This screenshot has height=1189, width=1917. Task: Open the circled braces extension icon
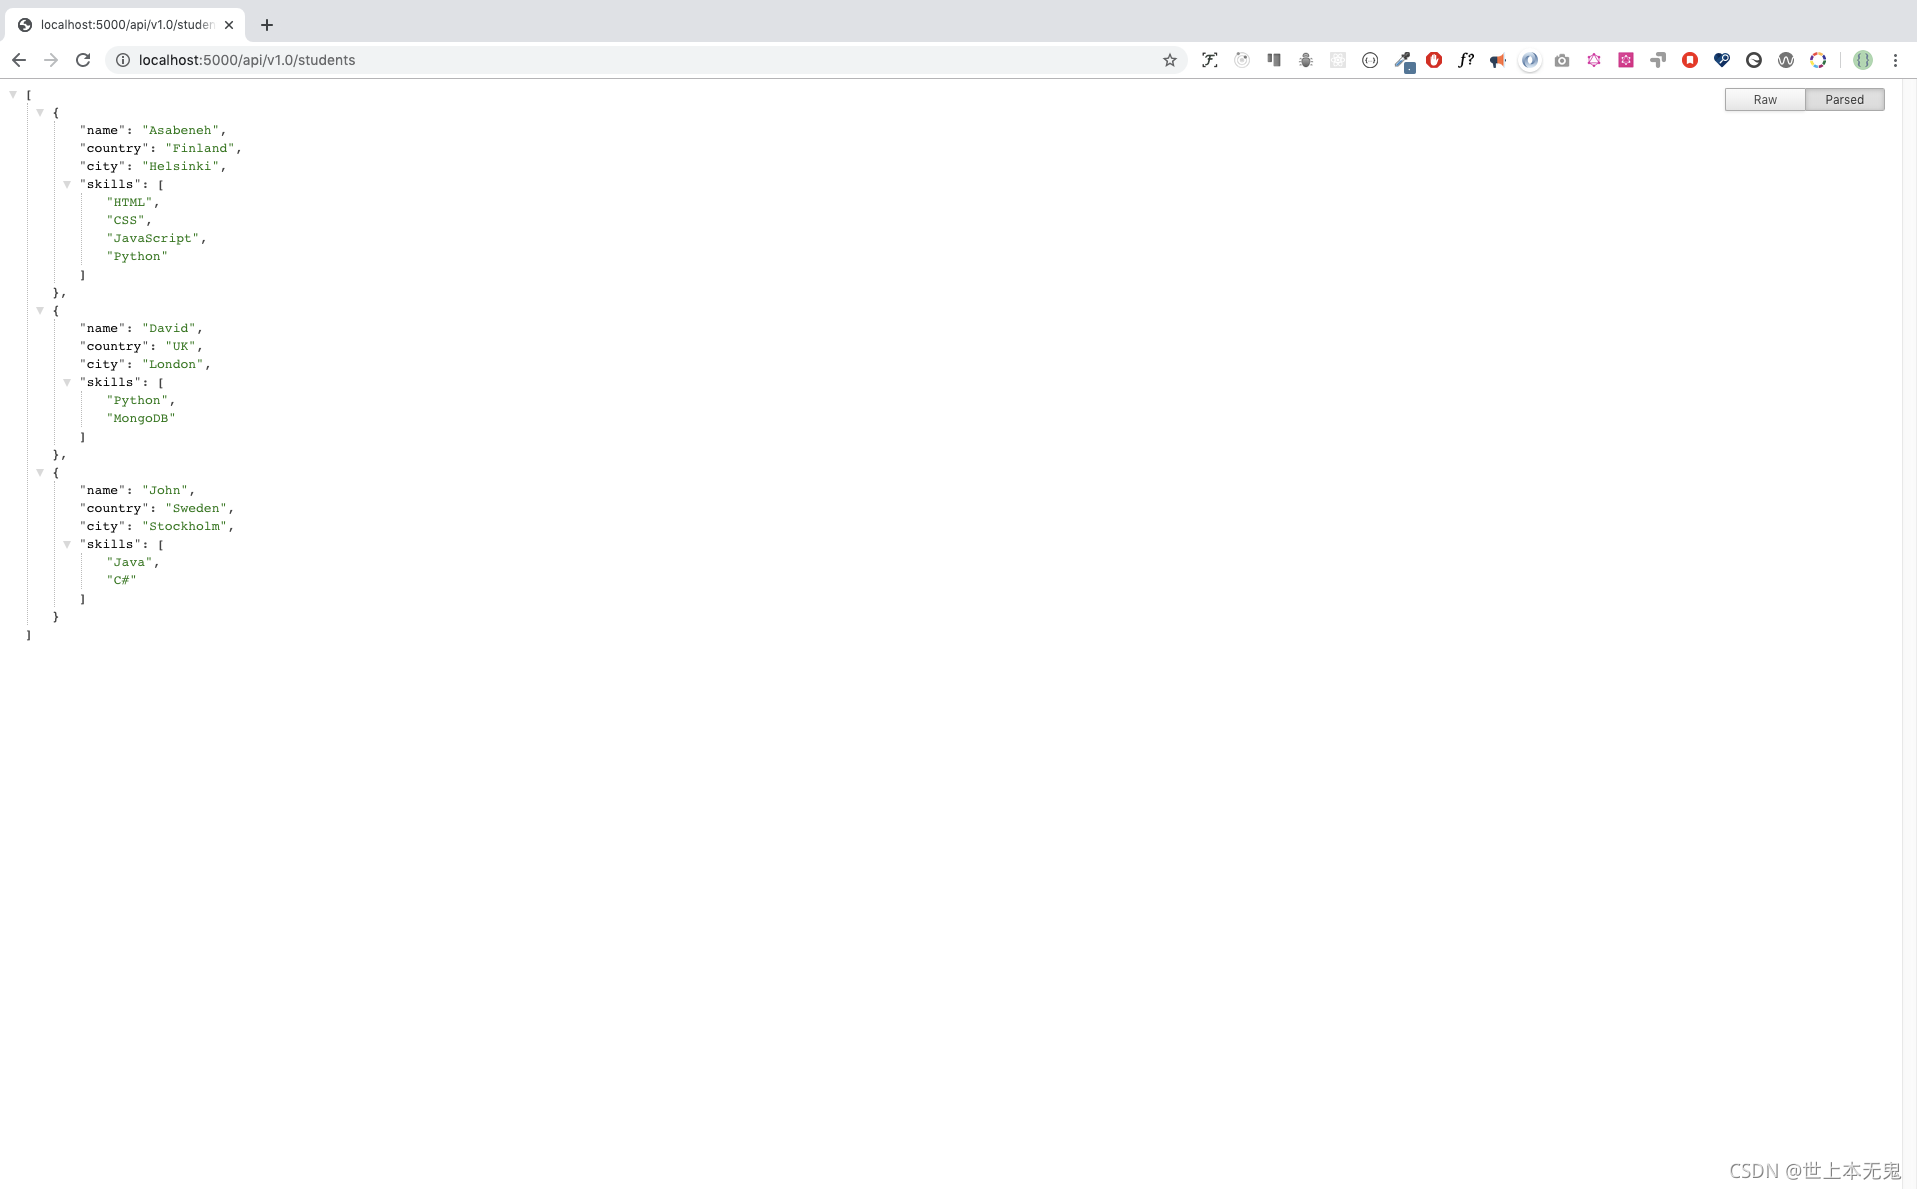(x=1370, y=60)
